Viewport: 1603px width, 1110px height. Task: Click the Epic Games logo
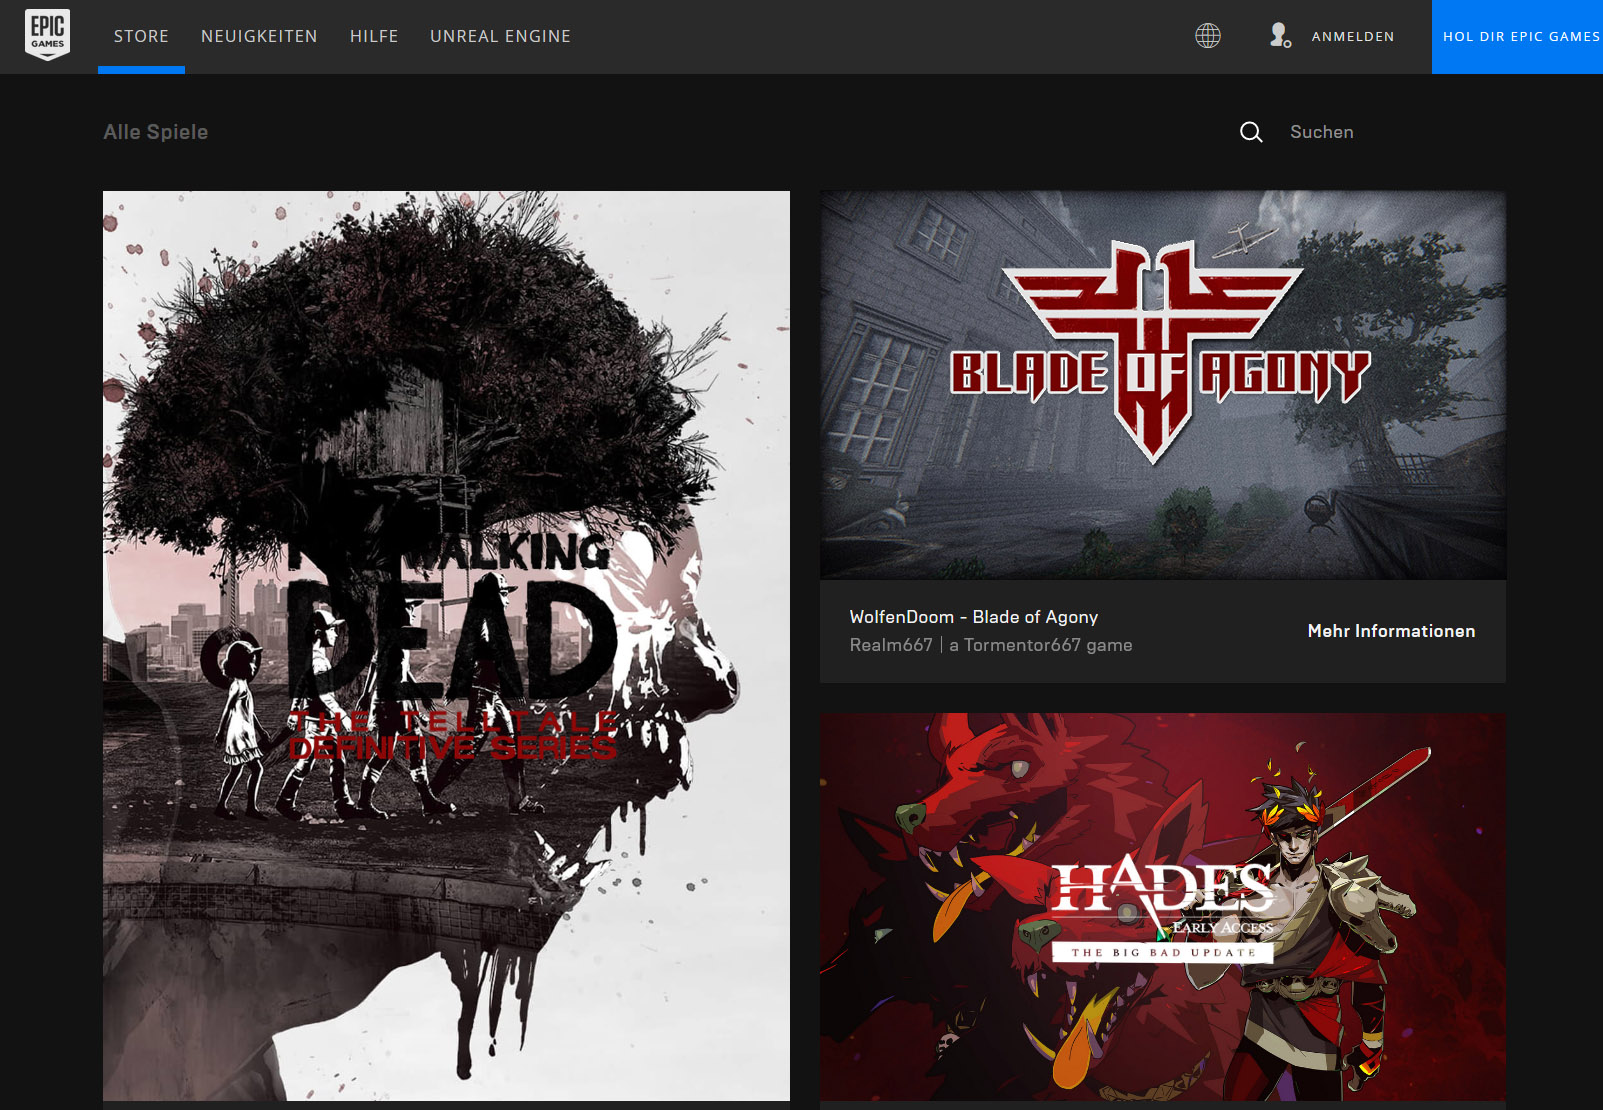point(47,35)
